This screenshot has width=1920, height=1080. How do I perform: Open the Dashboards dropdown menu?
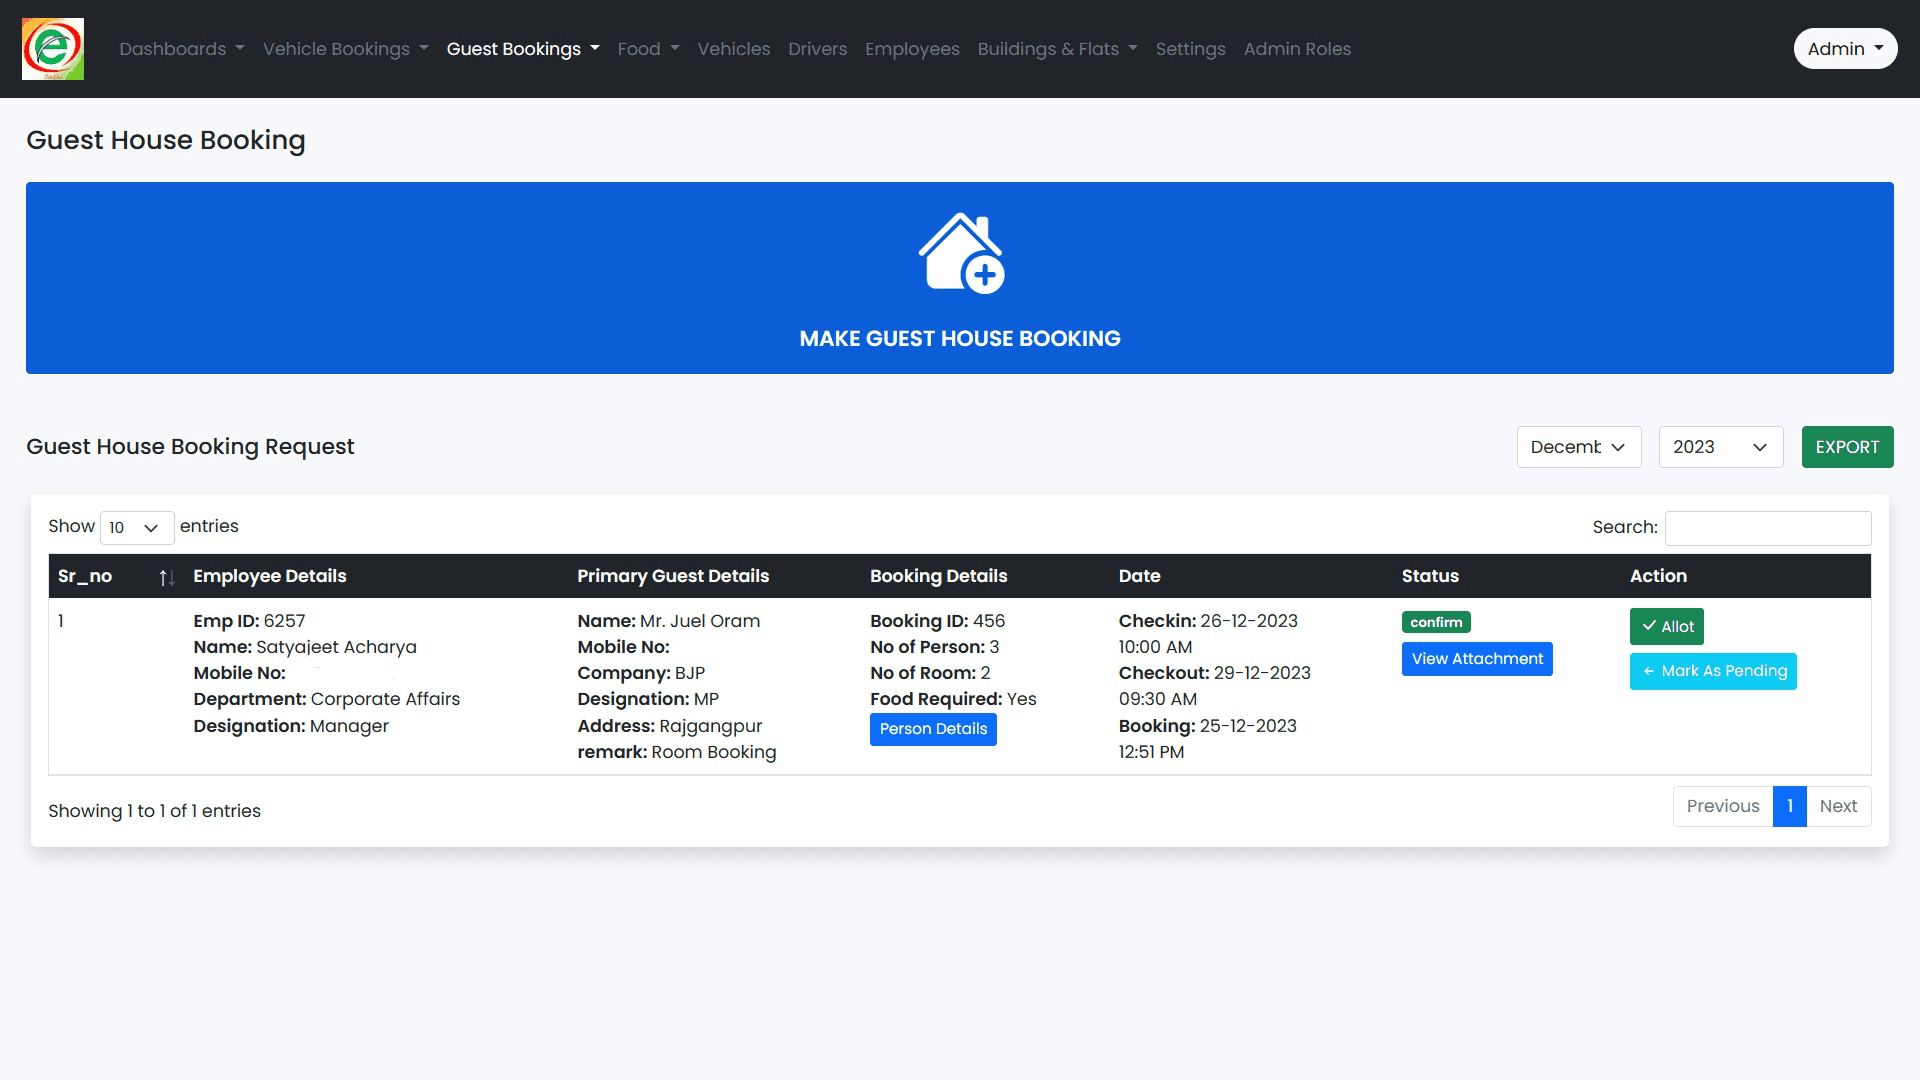(x=181, y=49)
